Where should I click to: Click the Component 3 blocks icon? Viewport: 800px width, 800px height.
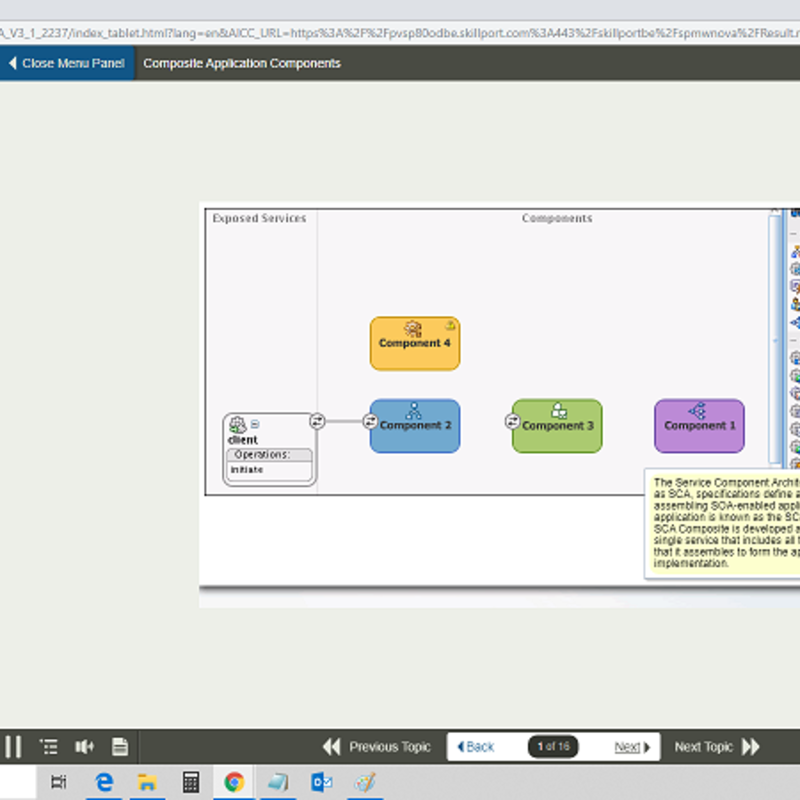click(559, 411)
